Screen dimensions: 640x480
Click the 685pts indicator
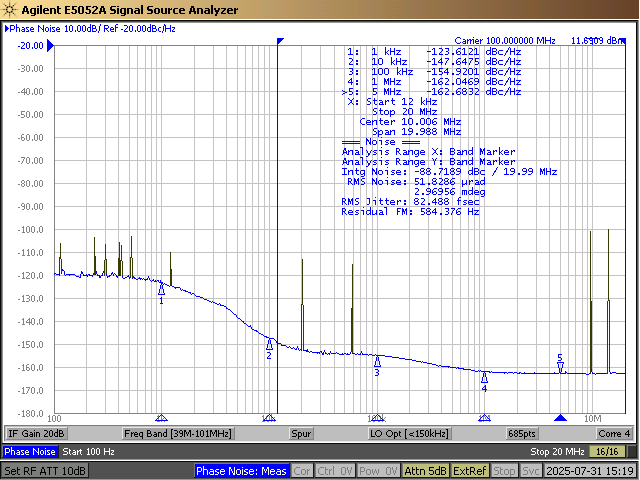522,433
